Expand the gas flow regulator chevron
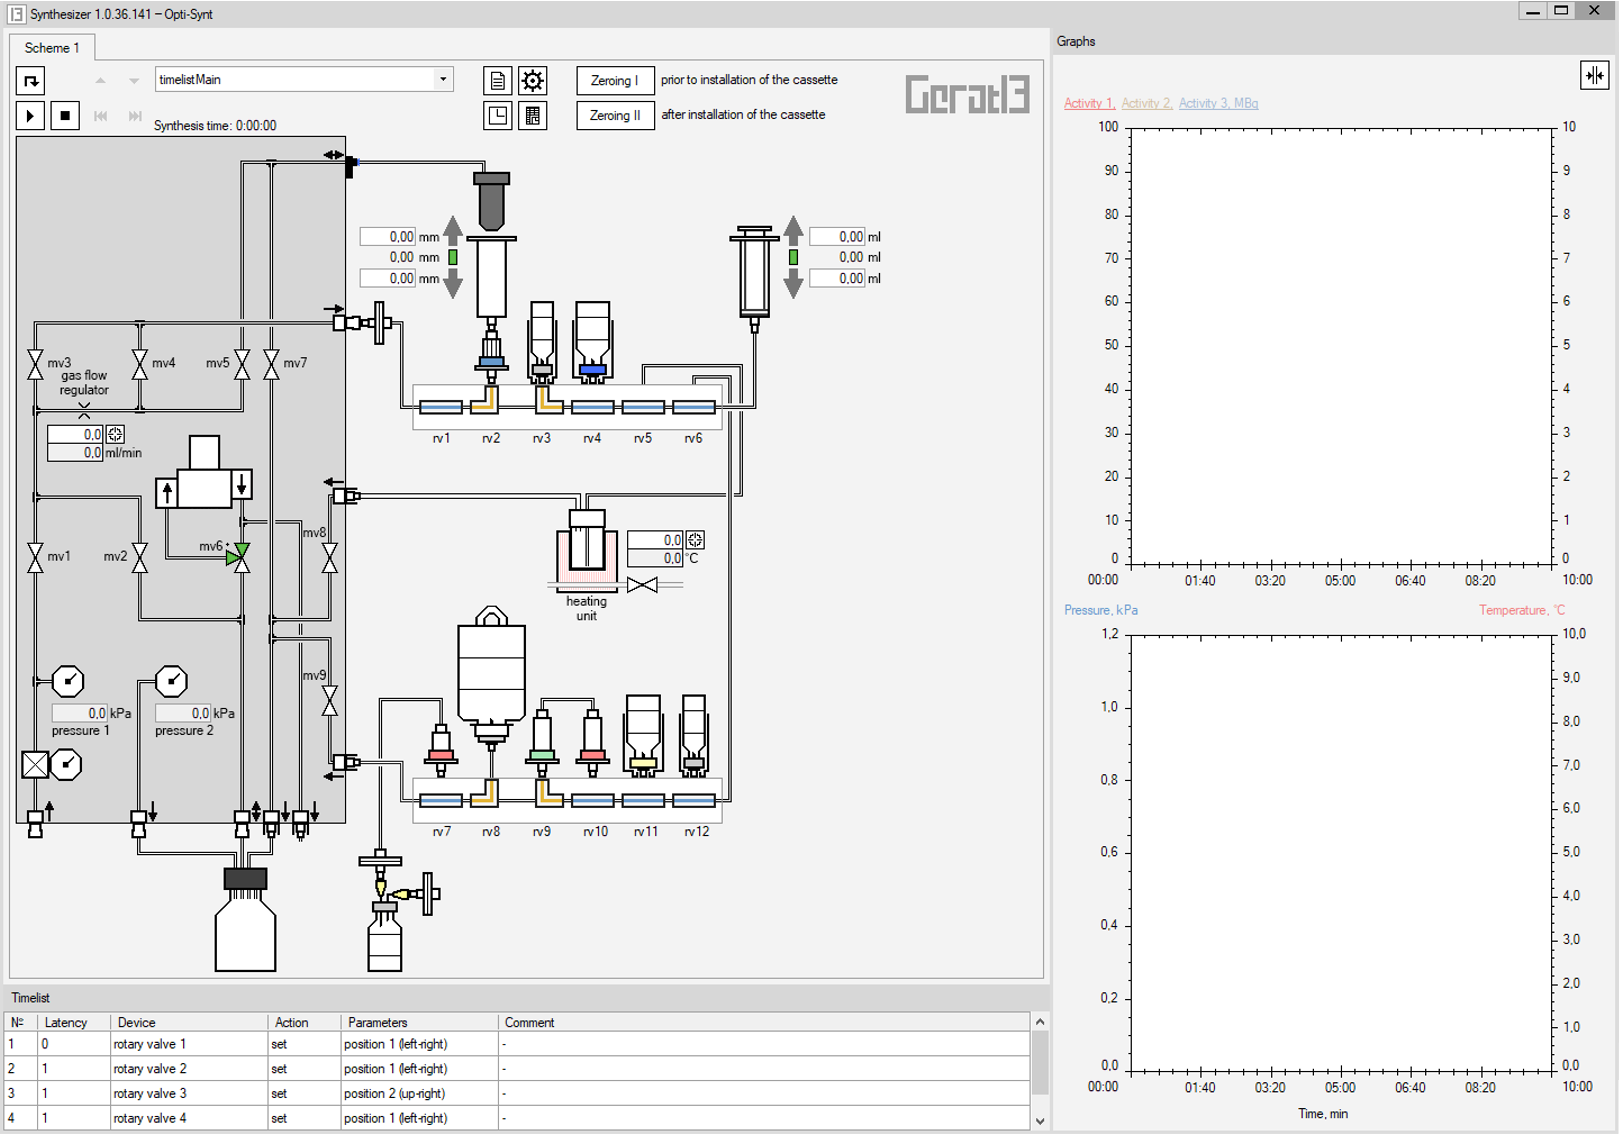Screen dimensions: 1619x1134 pyautogui.click(x=84, y=410)
